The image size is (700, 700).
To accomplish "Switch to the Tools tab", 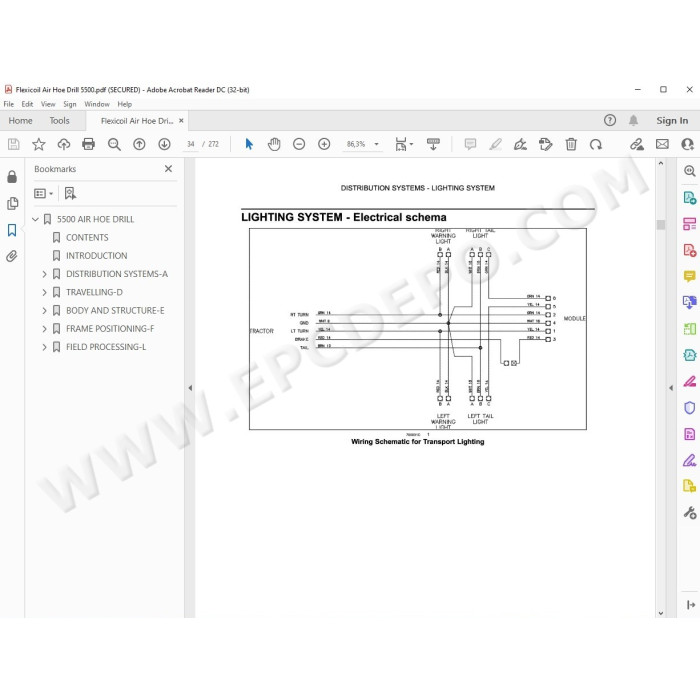I will 59,121.
